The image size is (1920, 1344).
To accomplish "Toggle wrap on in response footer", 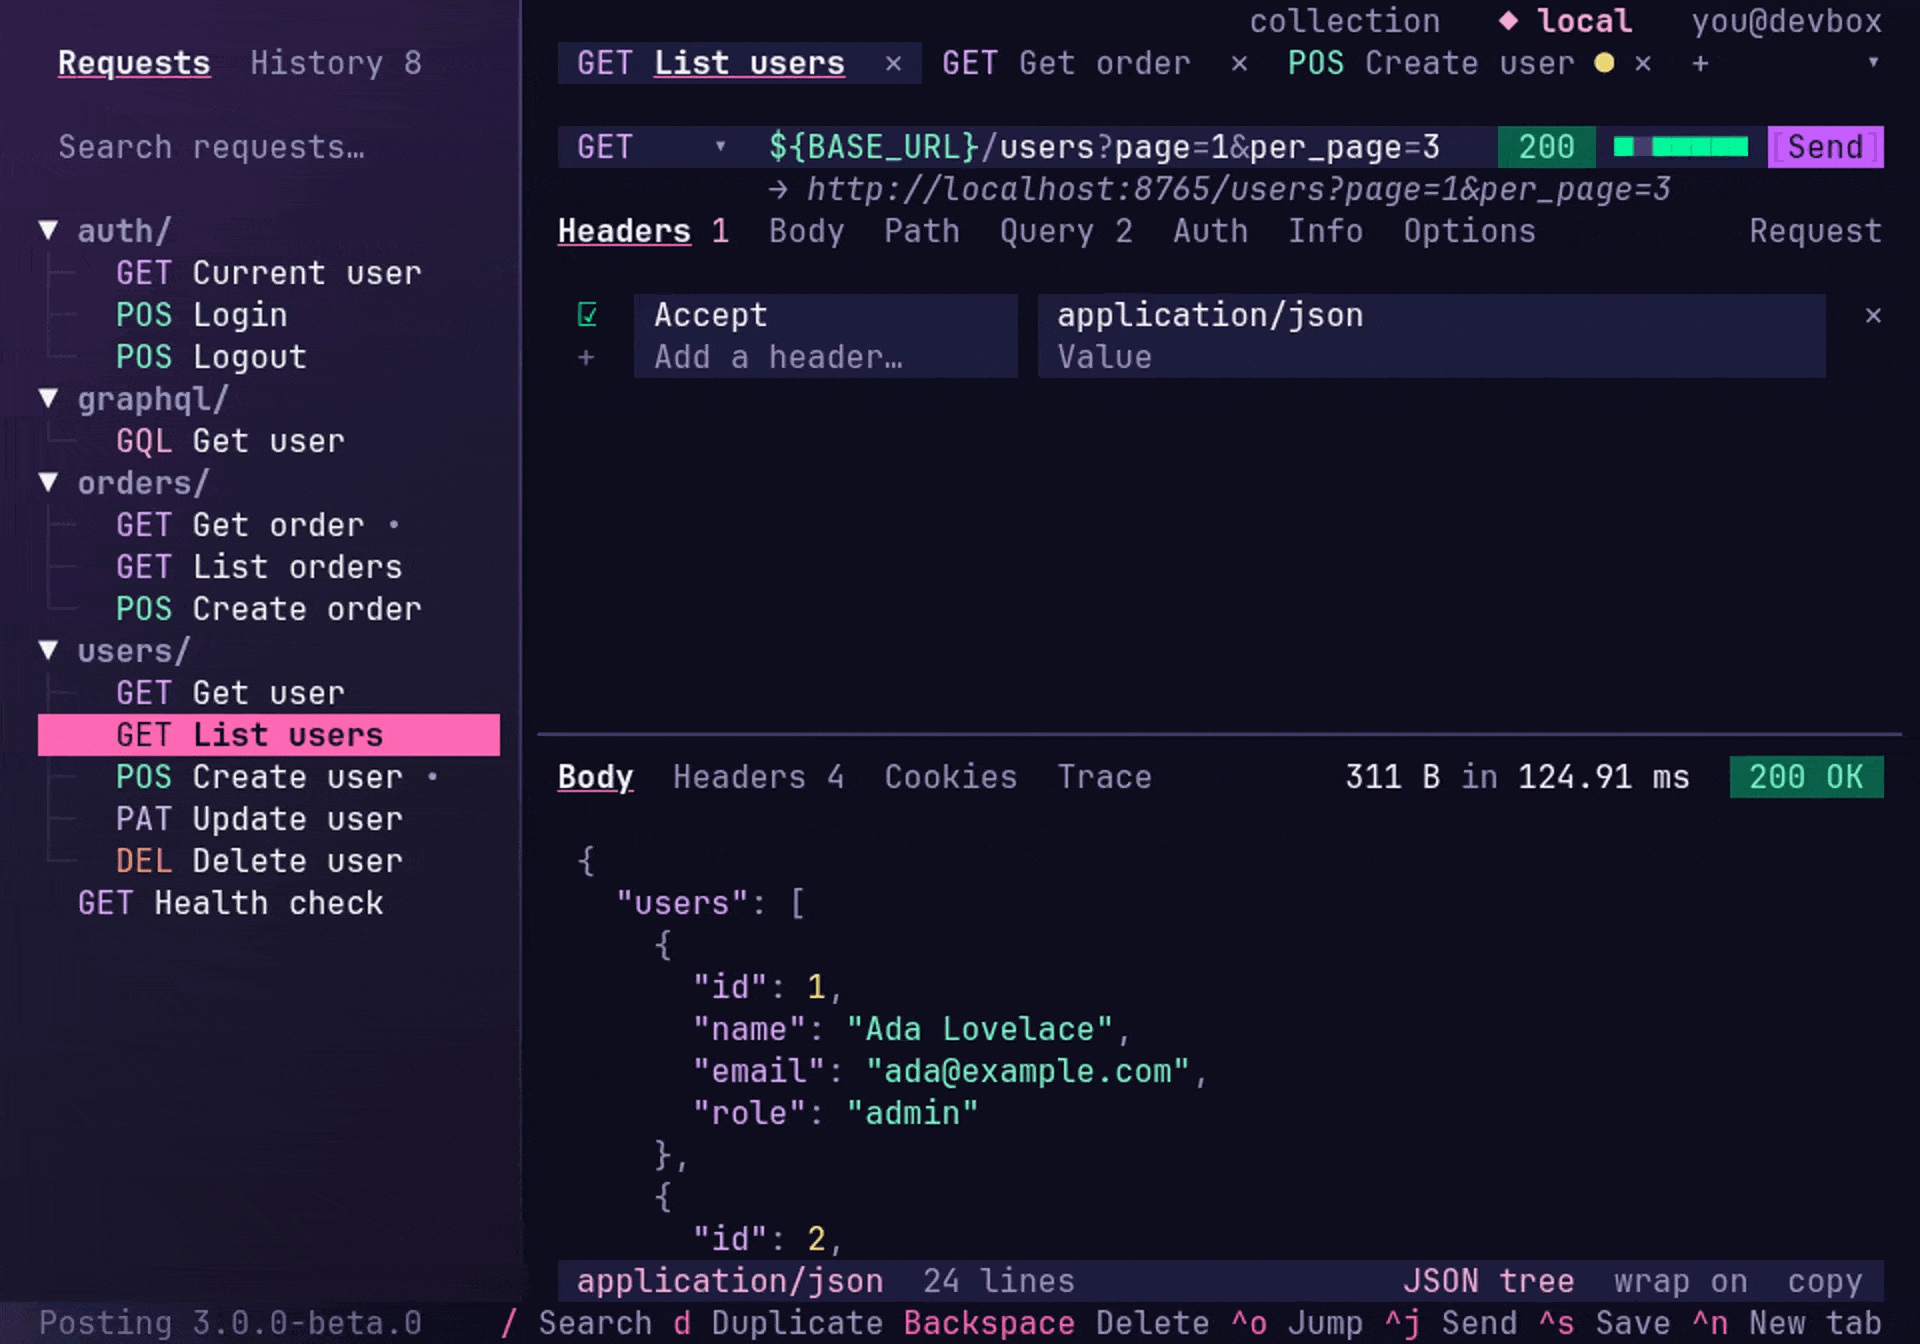I will [1680, 1281].
